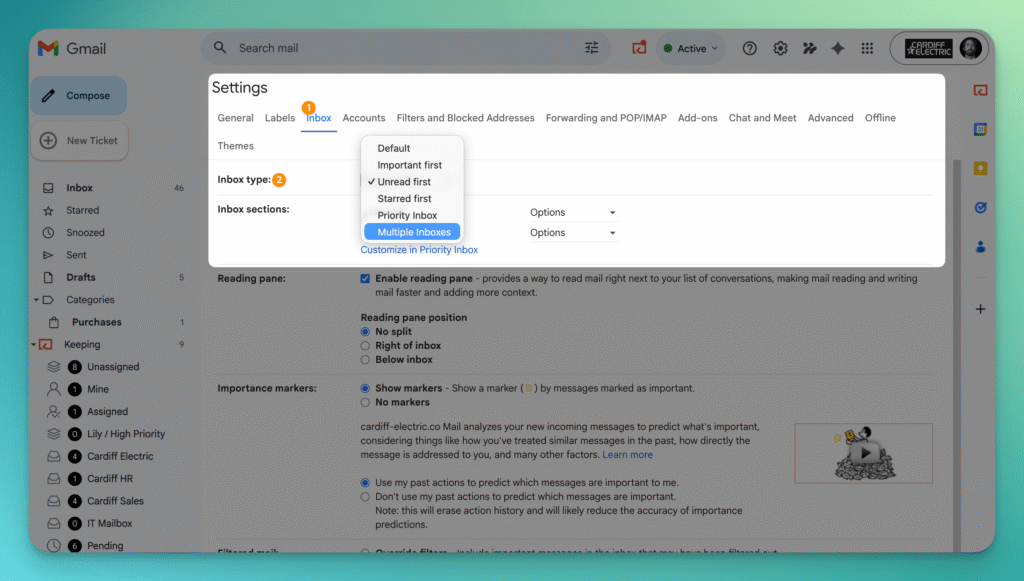The width and height of the screenshot is (1024, 581).
Task: Click the Purchases bag icon
Action: click(54, 322)
